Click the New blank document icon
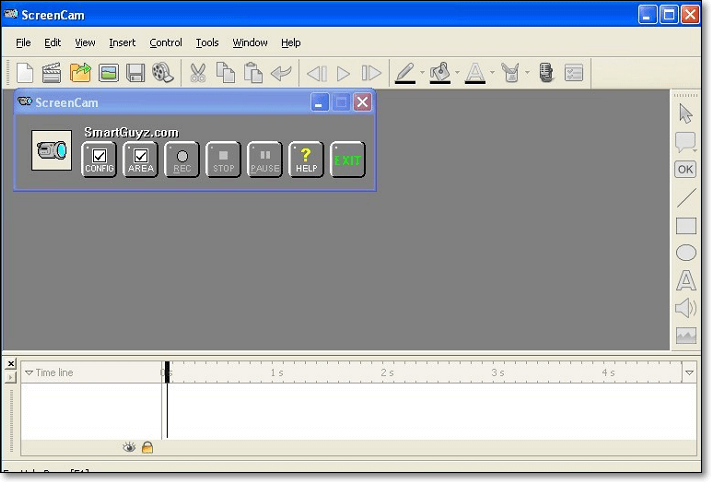The image size is (711, 482). [24, 73]
